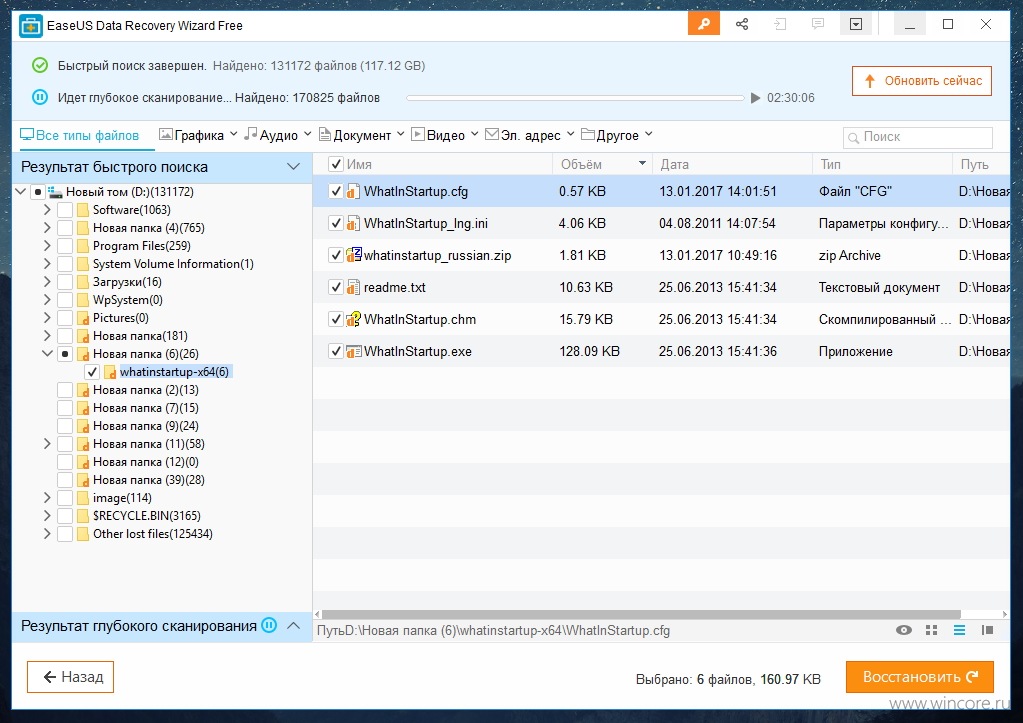
Task: Click the $RECYCLE.BIN folder icon
Action: pos(83,515)
